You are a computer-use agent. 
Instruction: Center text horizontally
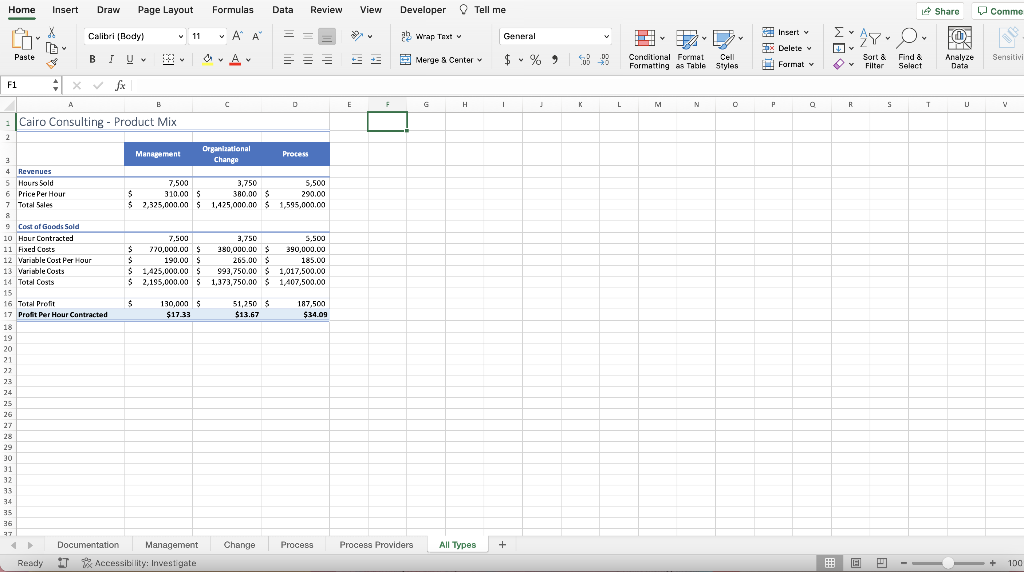click(308, 59)
